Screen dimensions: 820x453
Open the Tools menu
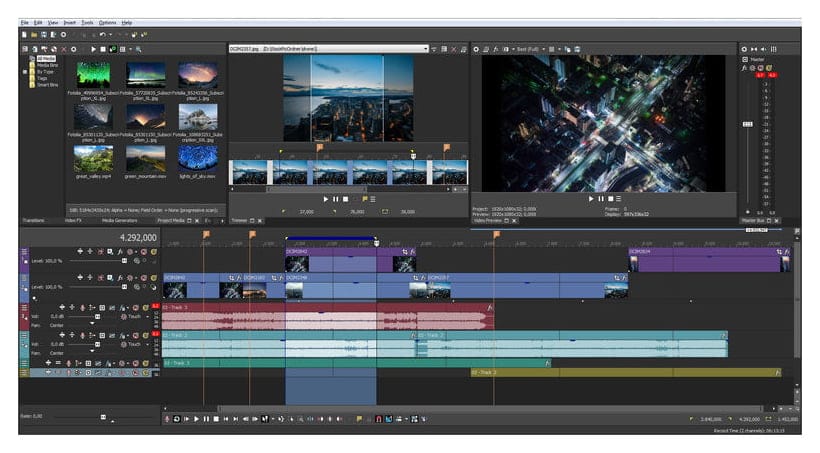click(x=87, y=22)
